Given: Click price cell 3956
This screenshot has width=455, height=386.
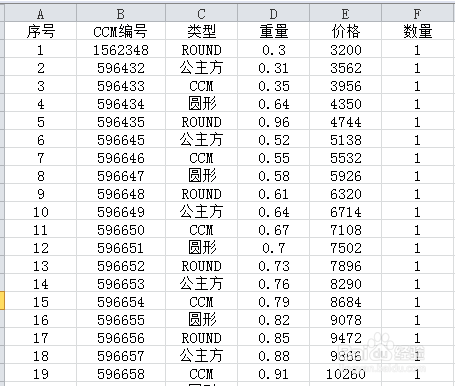Looking at the screenshot, I should click(x=345, y=85).
